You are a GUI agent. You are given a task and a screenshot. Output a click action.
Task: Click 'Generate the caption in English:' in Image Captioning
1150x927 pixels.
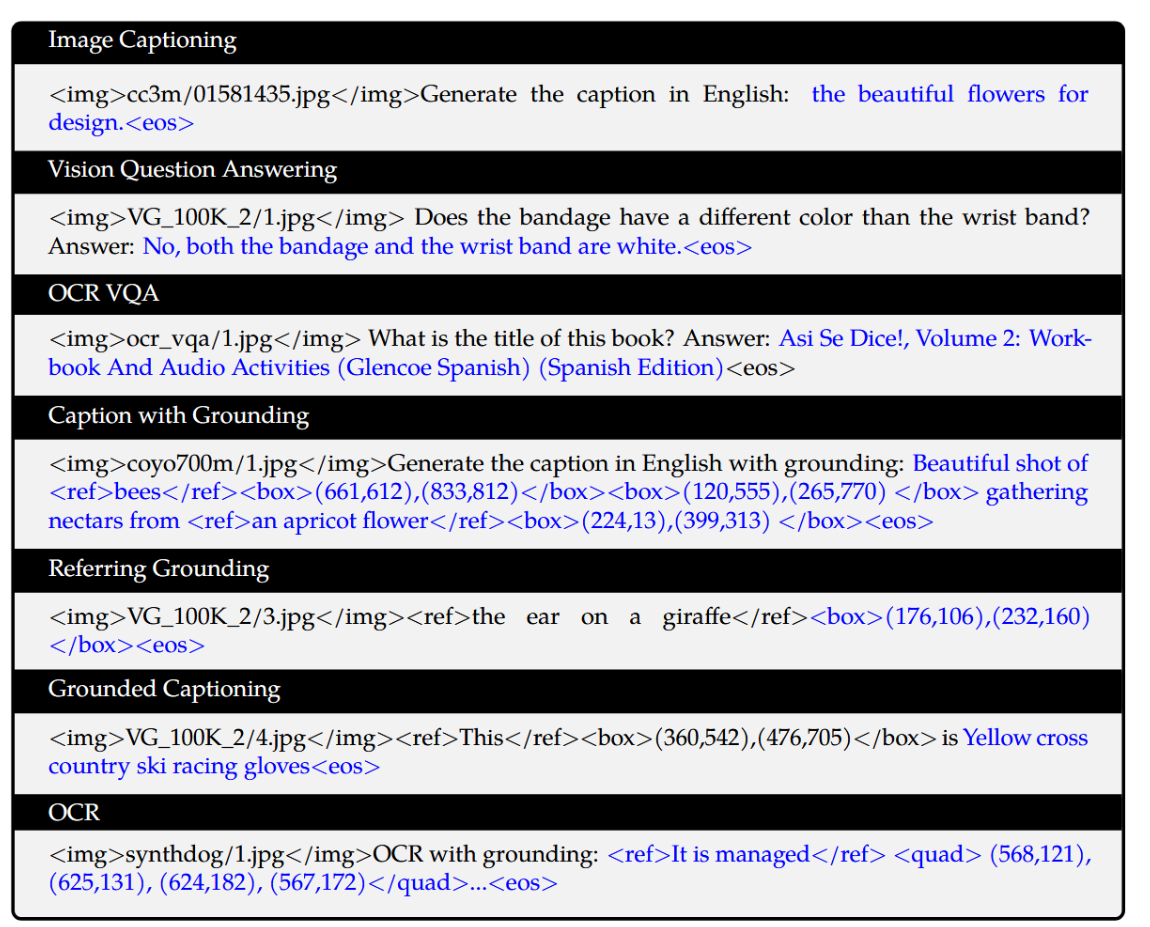[x=605, y=95]
